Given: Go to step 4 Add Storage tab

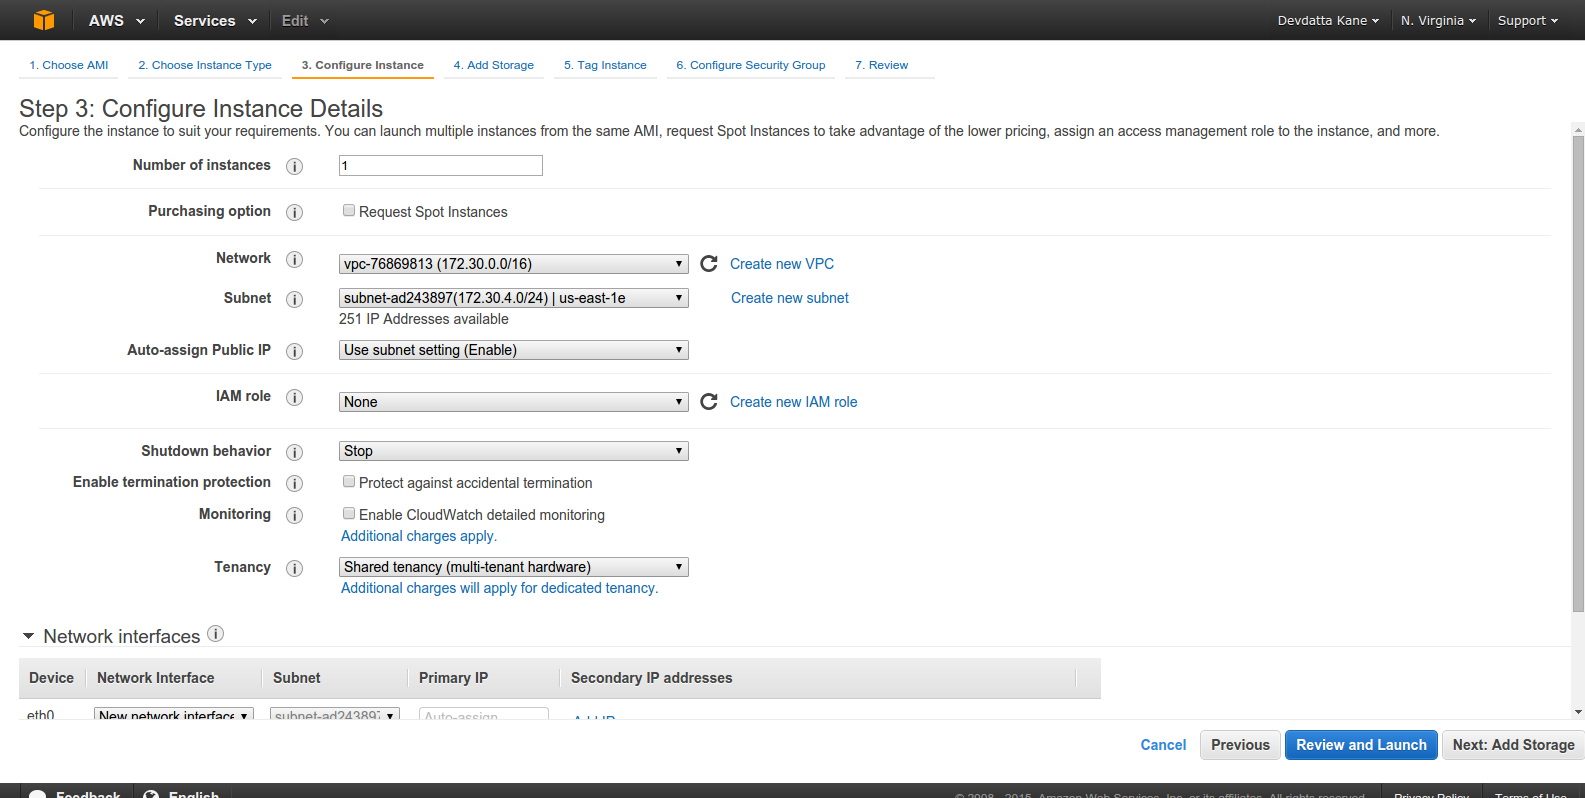Looking at the screenshot, I should 494,65.
